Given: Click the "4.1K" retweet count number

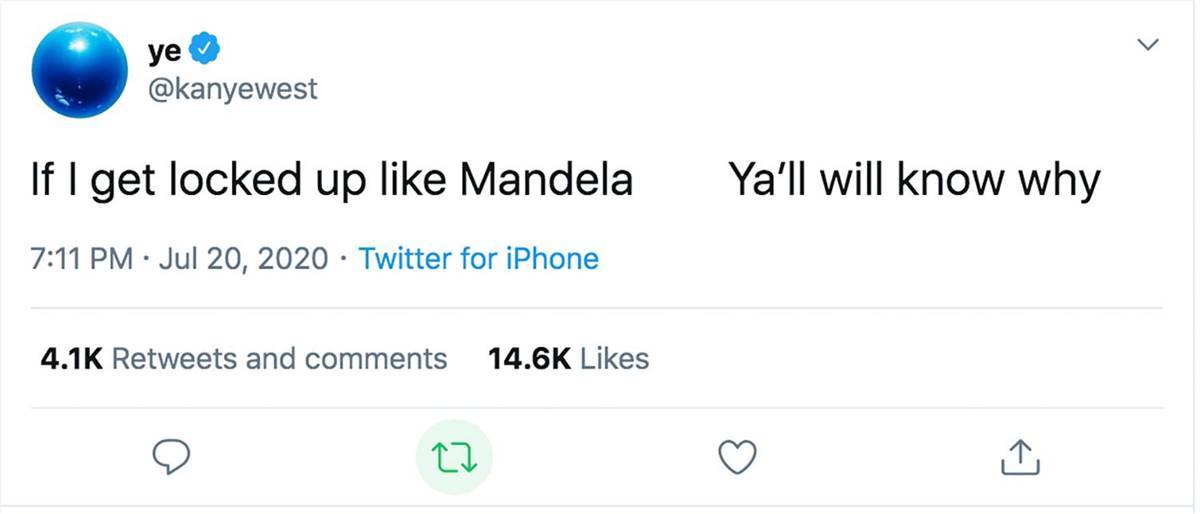Looking at the screenshot, I should tap(71, 358).
